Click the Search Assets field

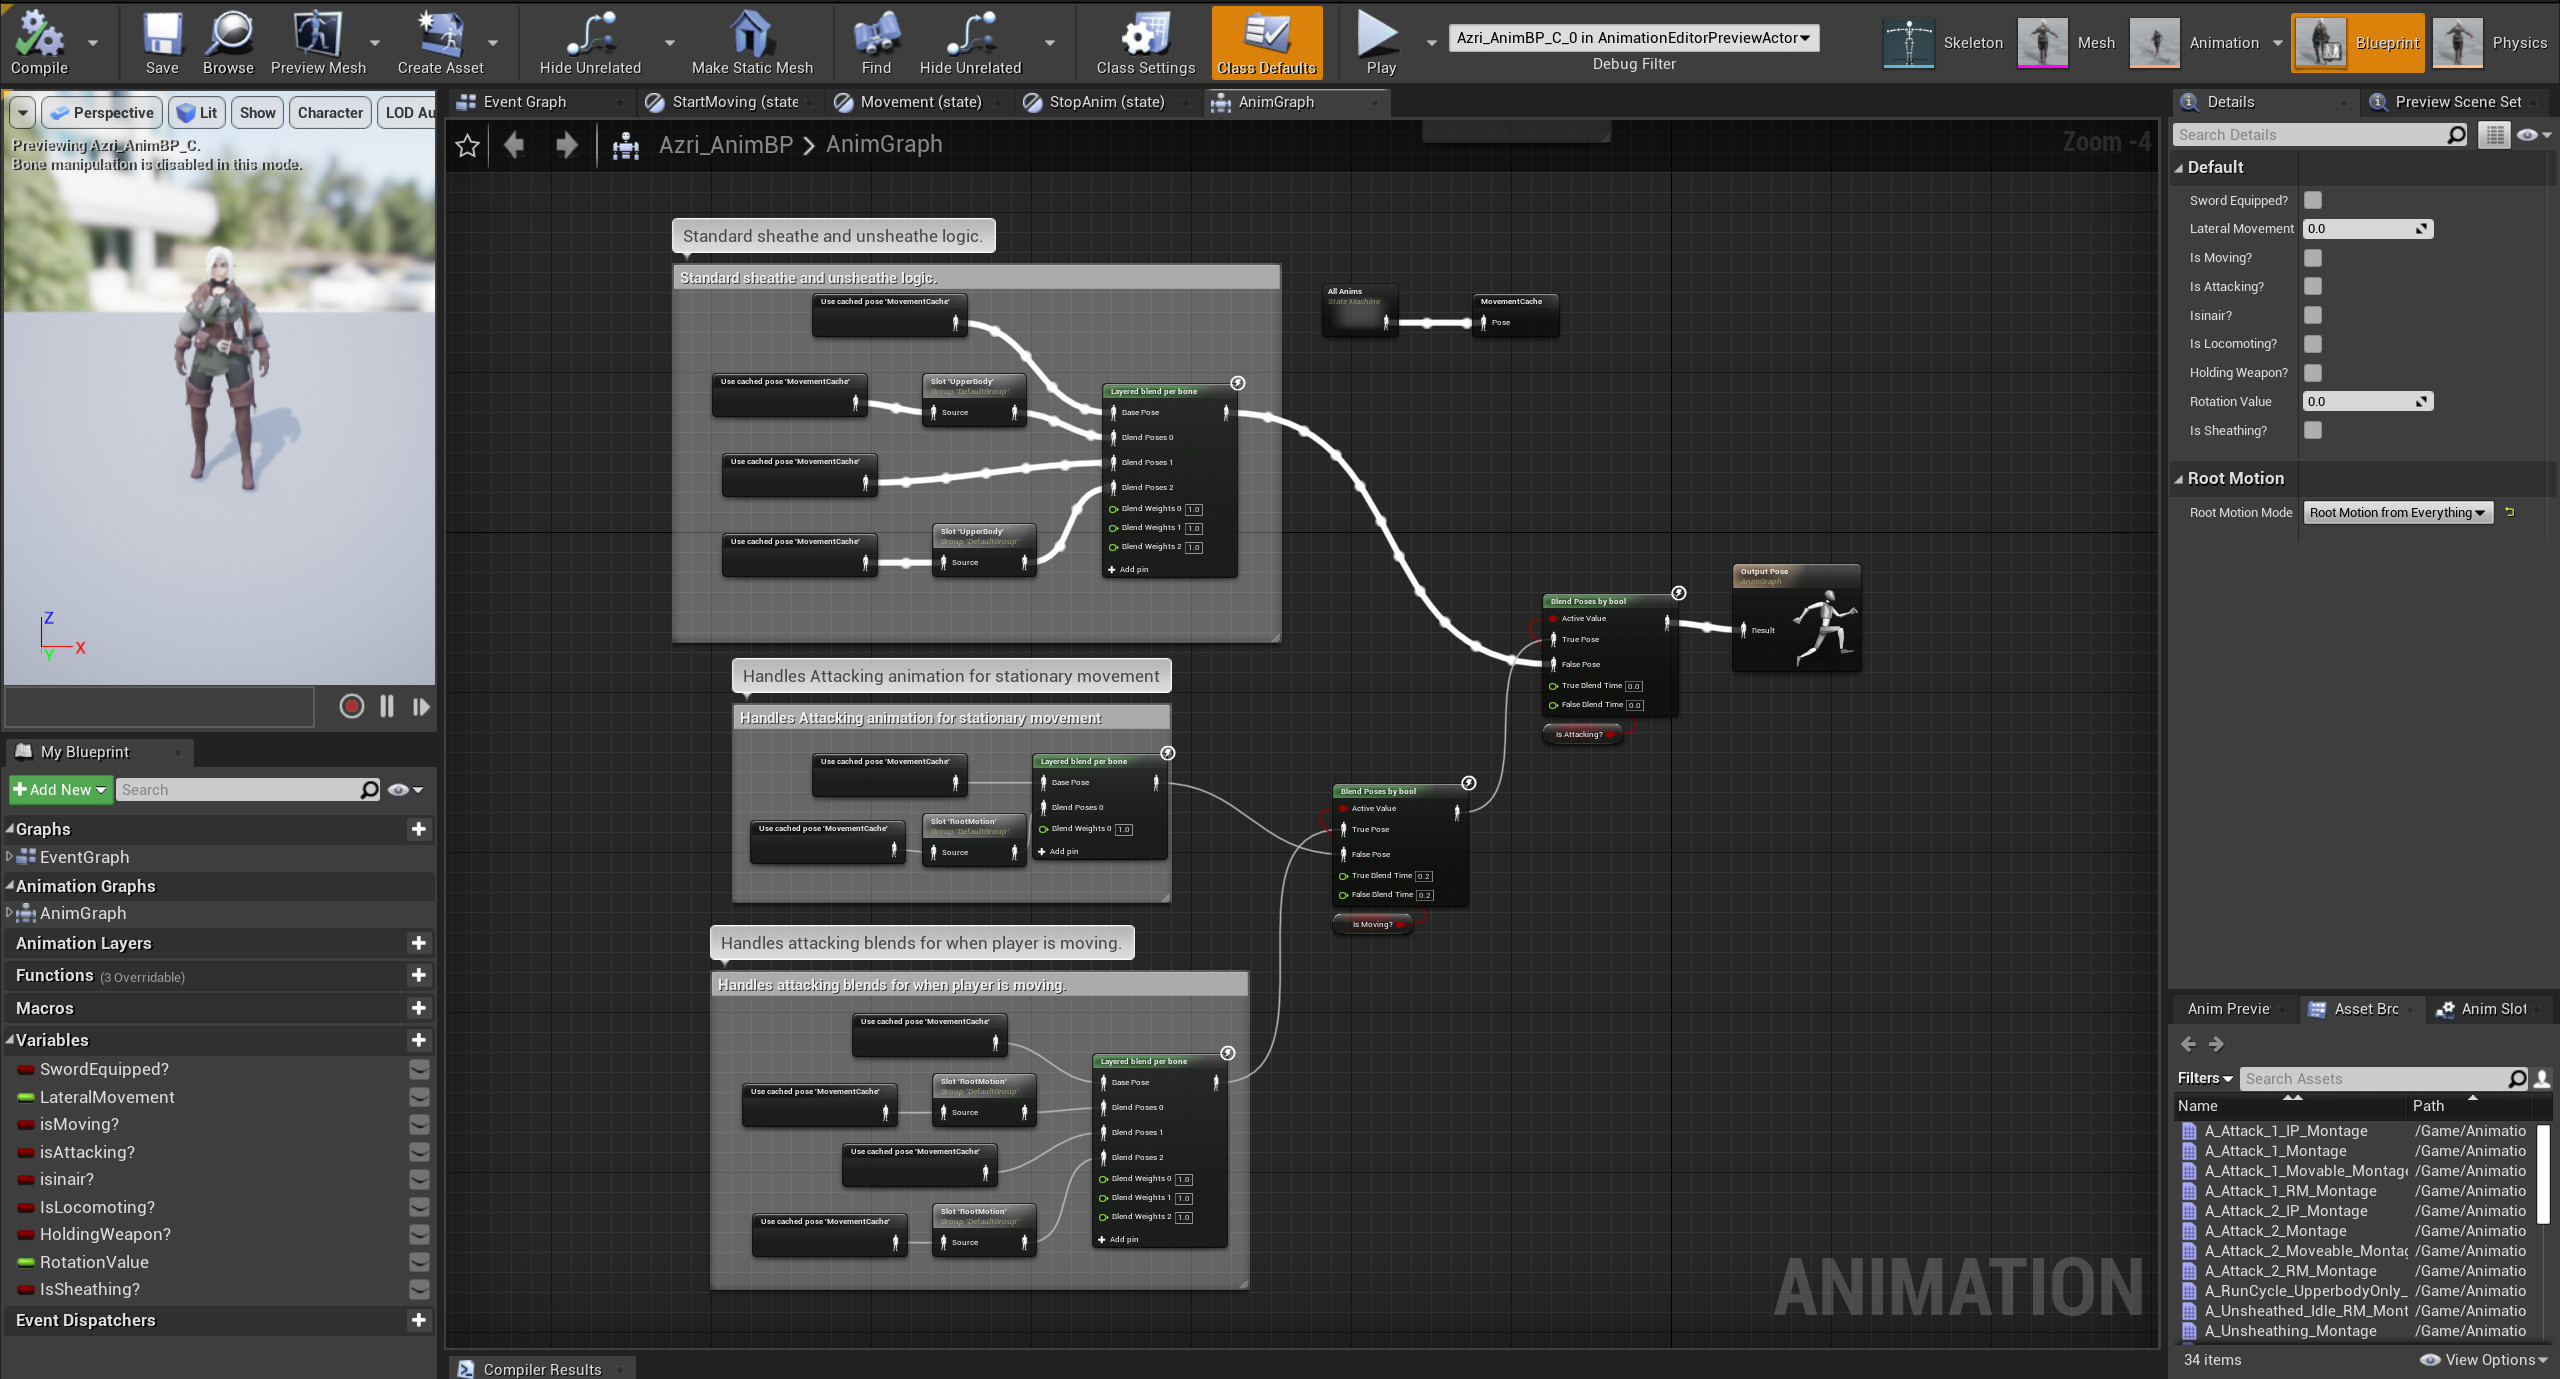coord(2380,1078)
